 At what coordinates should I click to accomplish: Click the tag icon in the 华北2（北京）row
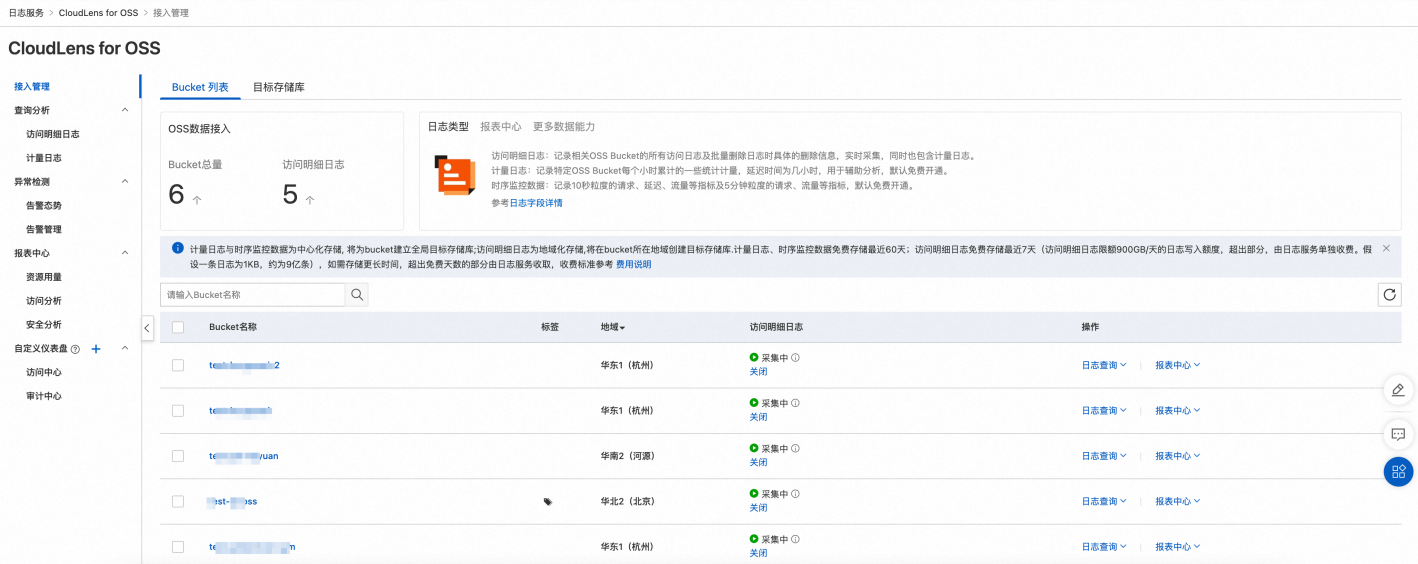click(x=548, y=501)
